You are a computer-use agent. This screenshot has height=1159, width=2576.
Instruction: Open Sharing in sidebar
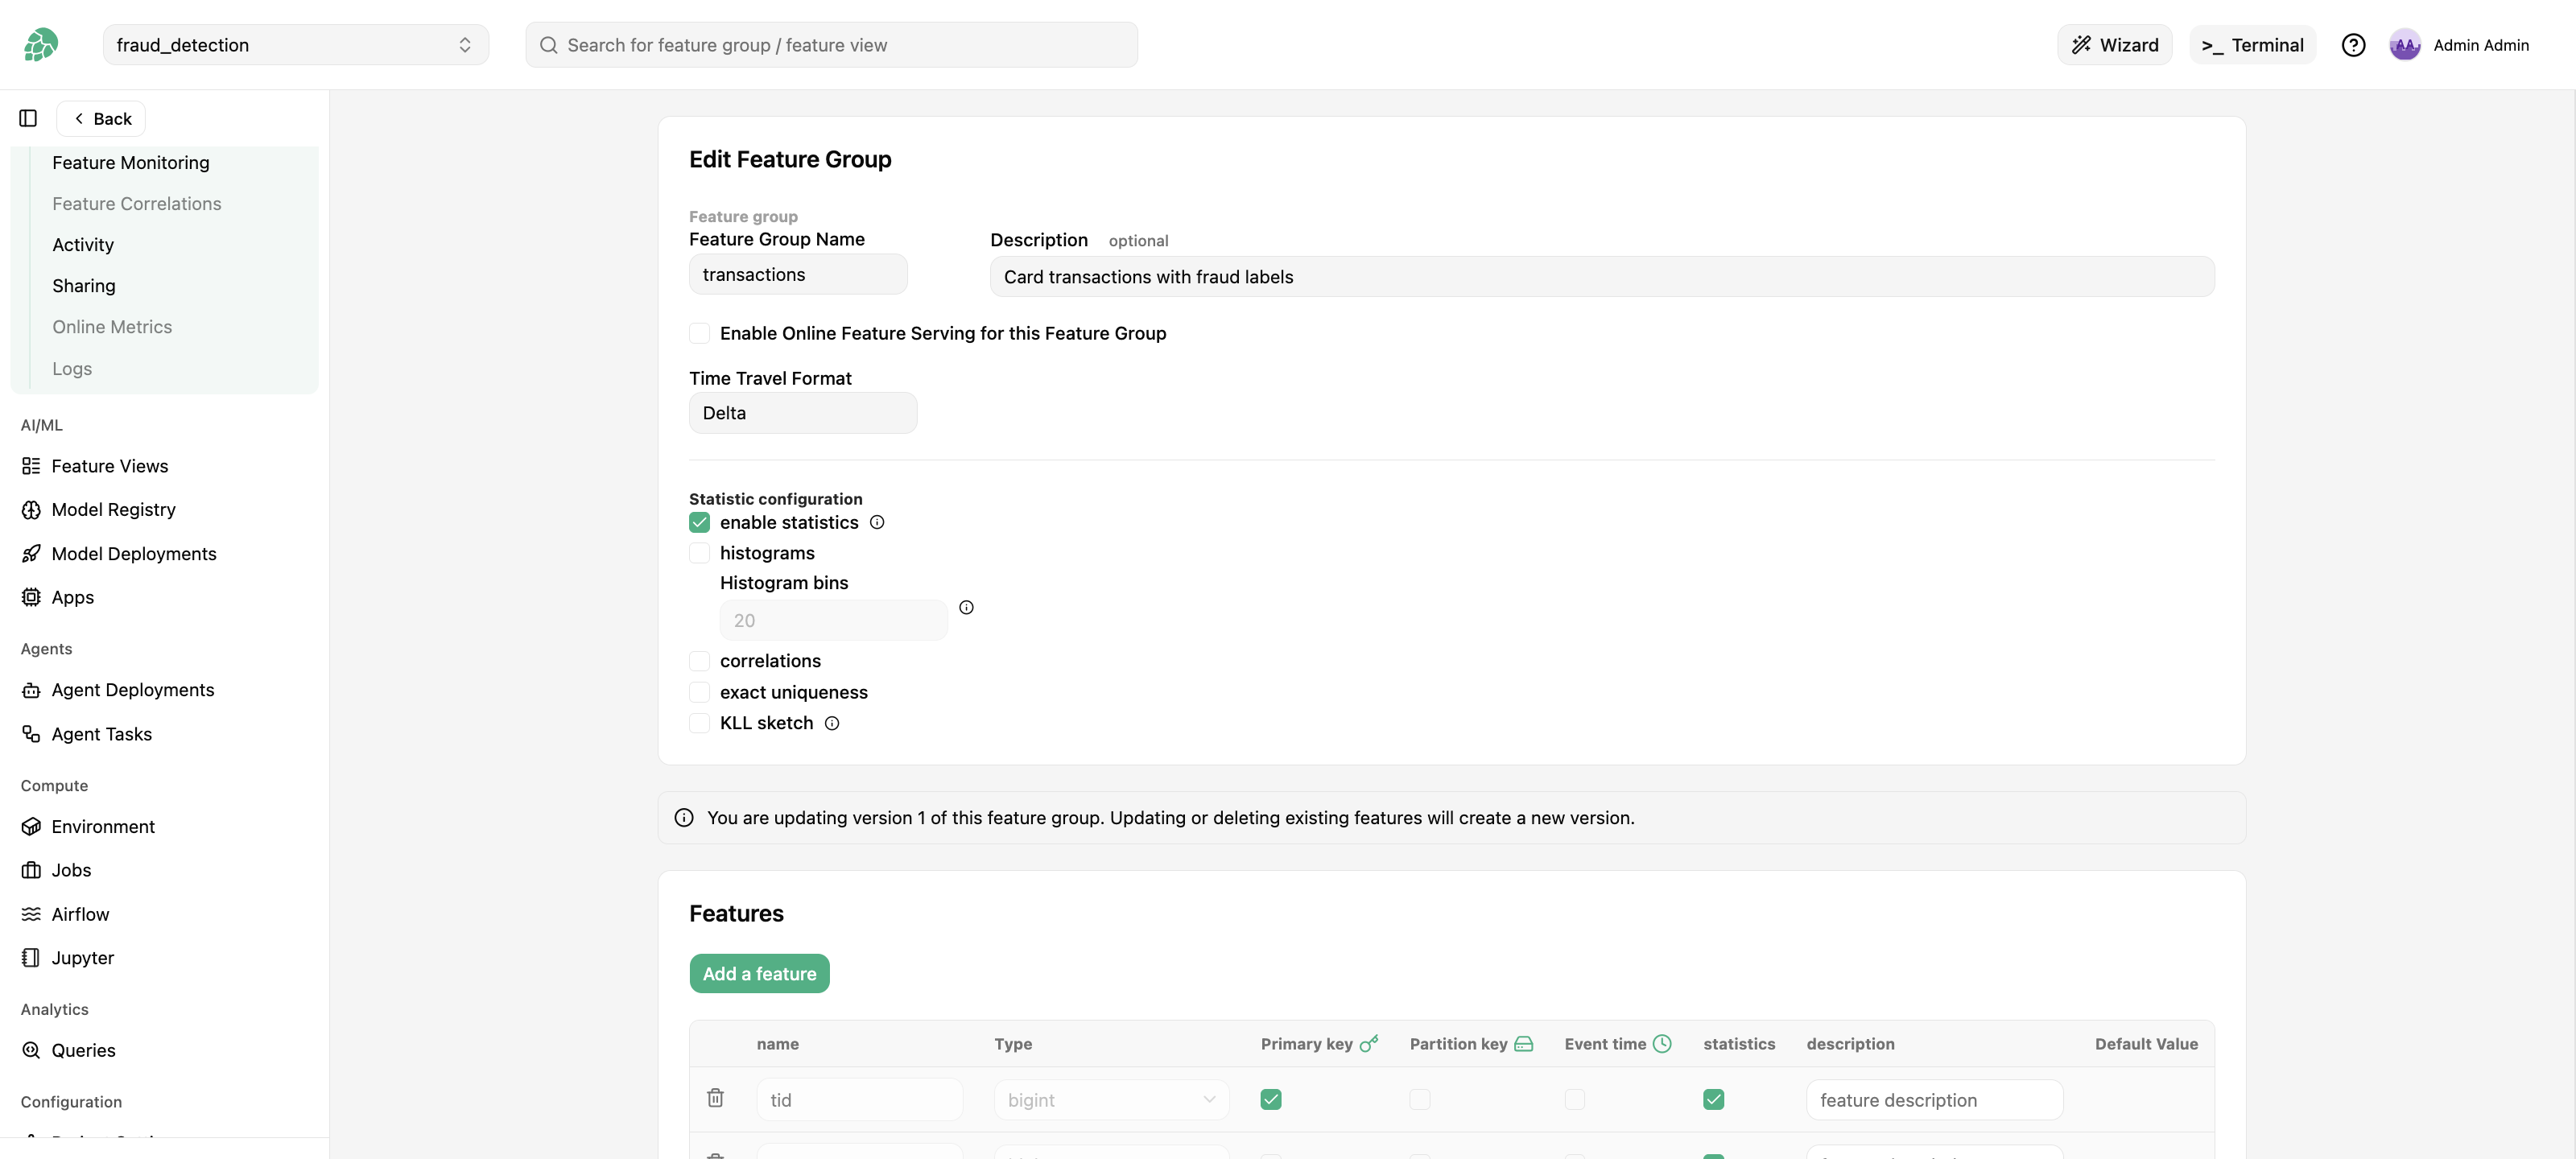tap(84, 286)
